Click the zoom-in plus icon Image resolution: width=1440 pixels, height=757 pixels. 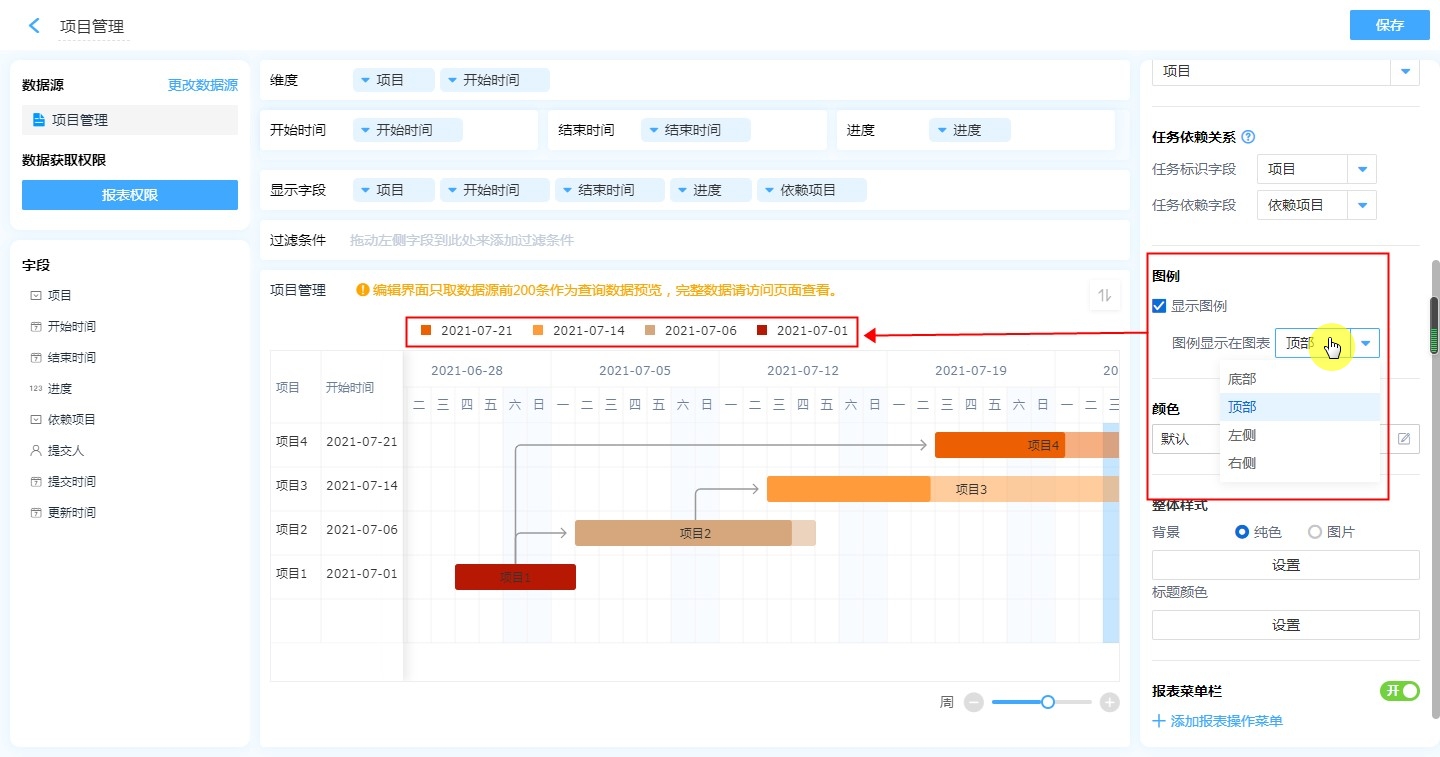1109,703
